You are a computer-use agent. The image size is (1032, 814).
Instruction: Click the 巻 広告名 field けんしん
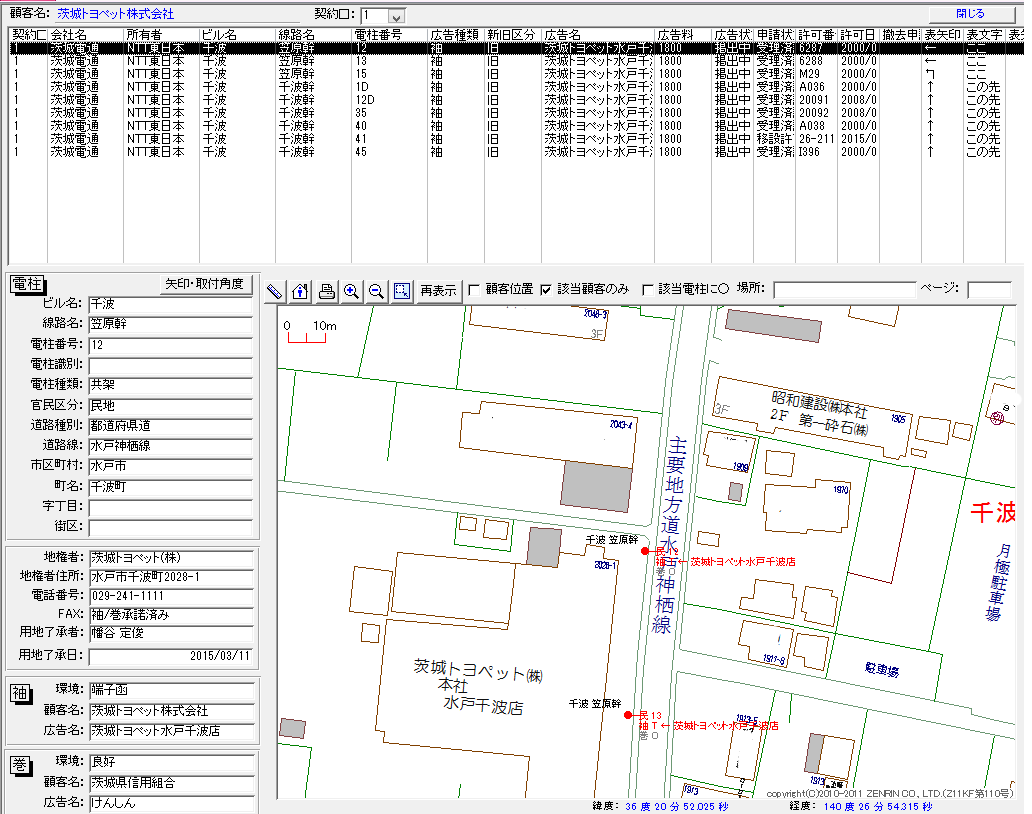pos(172,803)
